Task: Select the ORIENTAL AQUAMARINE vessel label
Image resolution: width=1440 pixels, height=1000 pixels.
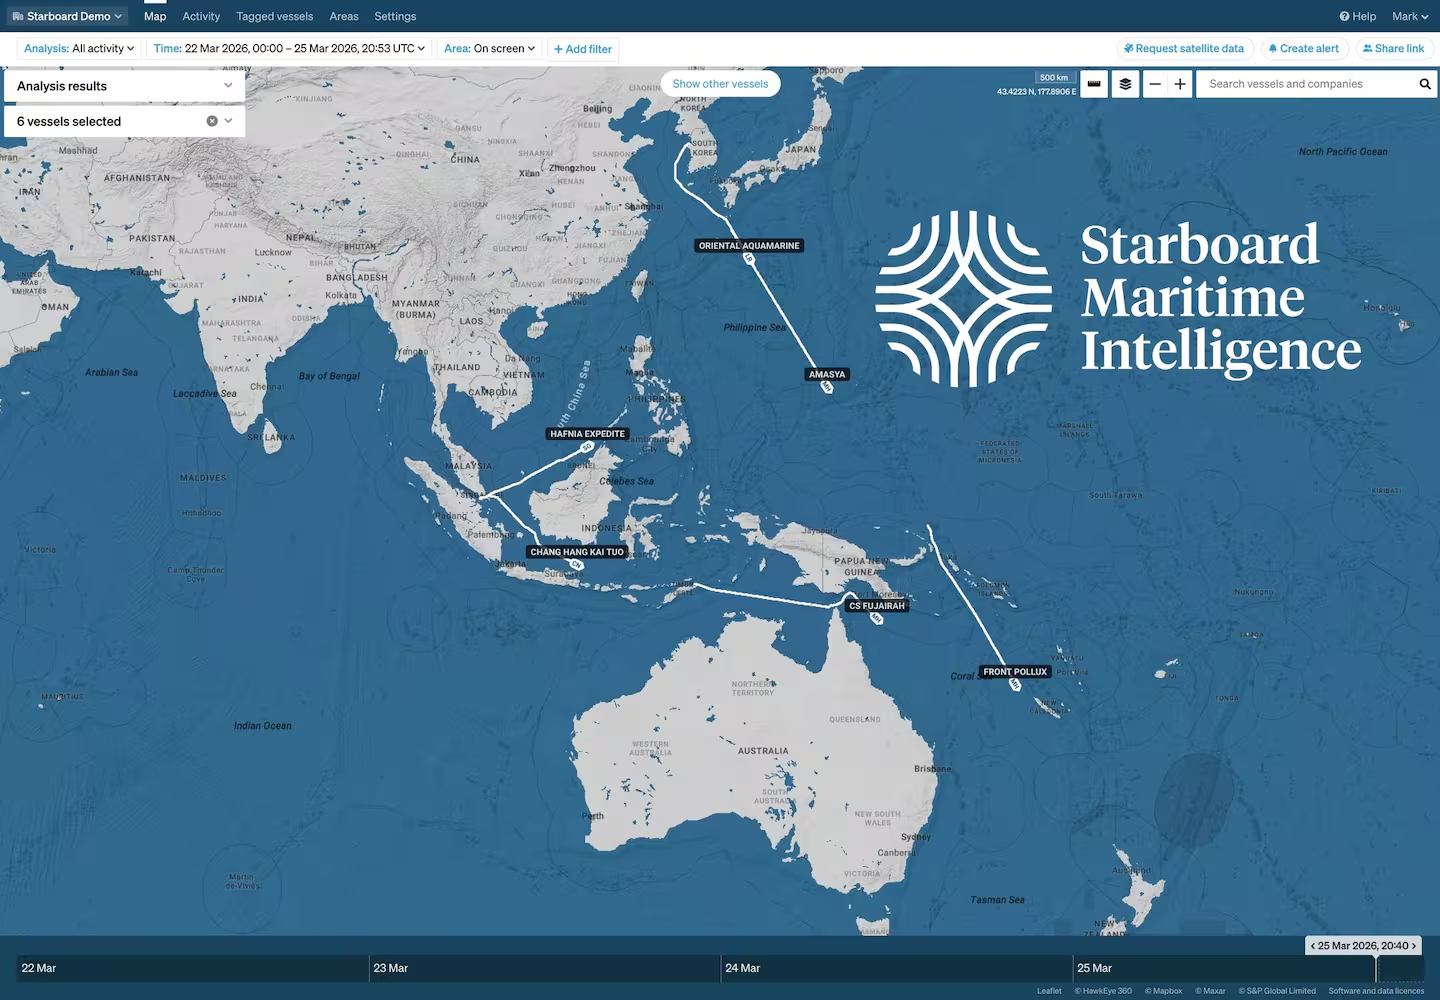Action: point(749,245)
